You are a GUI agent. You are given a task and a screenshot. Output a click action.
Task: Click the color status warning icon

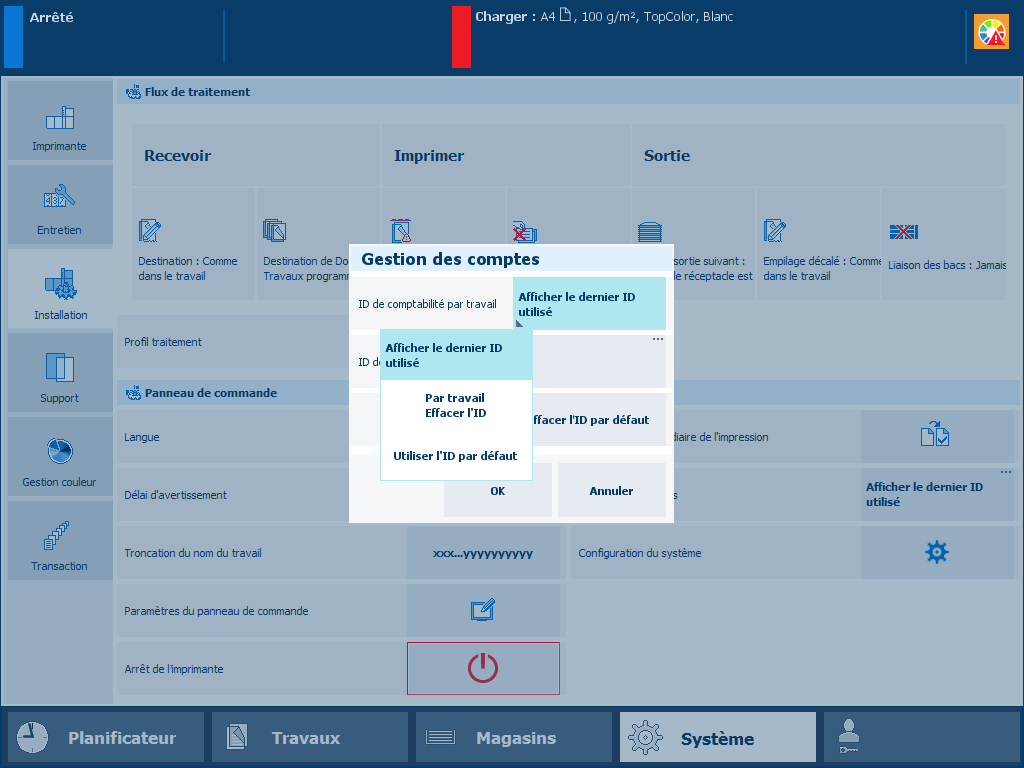tap(991, 33)
